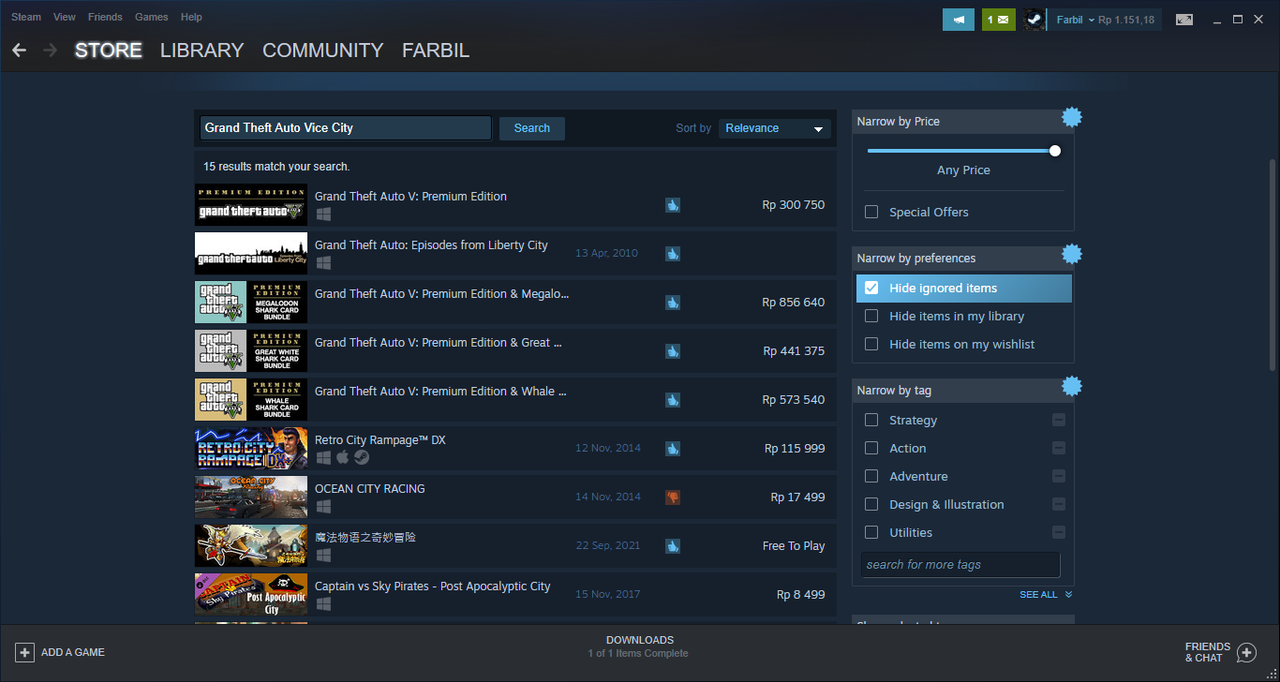Exclude the Action tag using minus icon
This screenshot has width=1280, height=682.
[x=1059, y=448]
